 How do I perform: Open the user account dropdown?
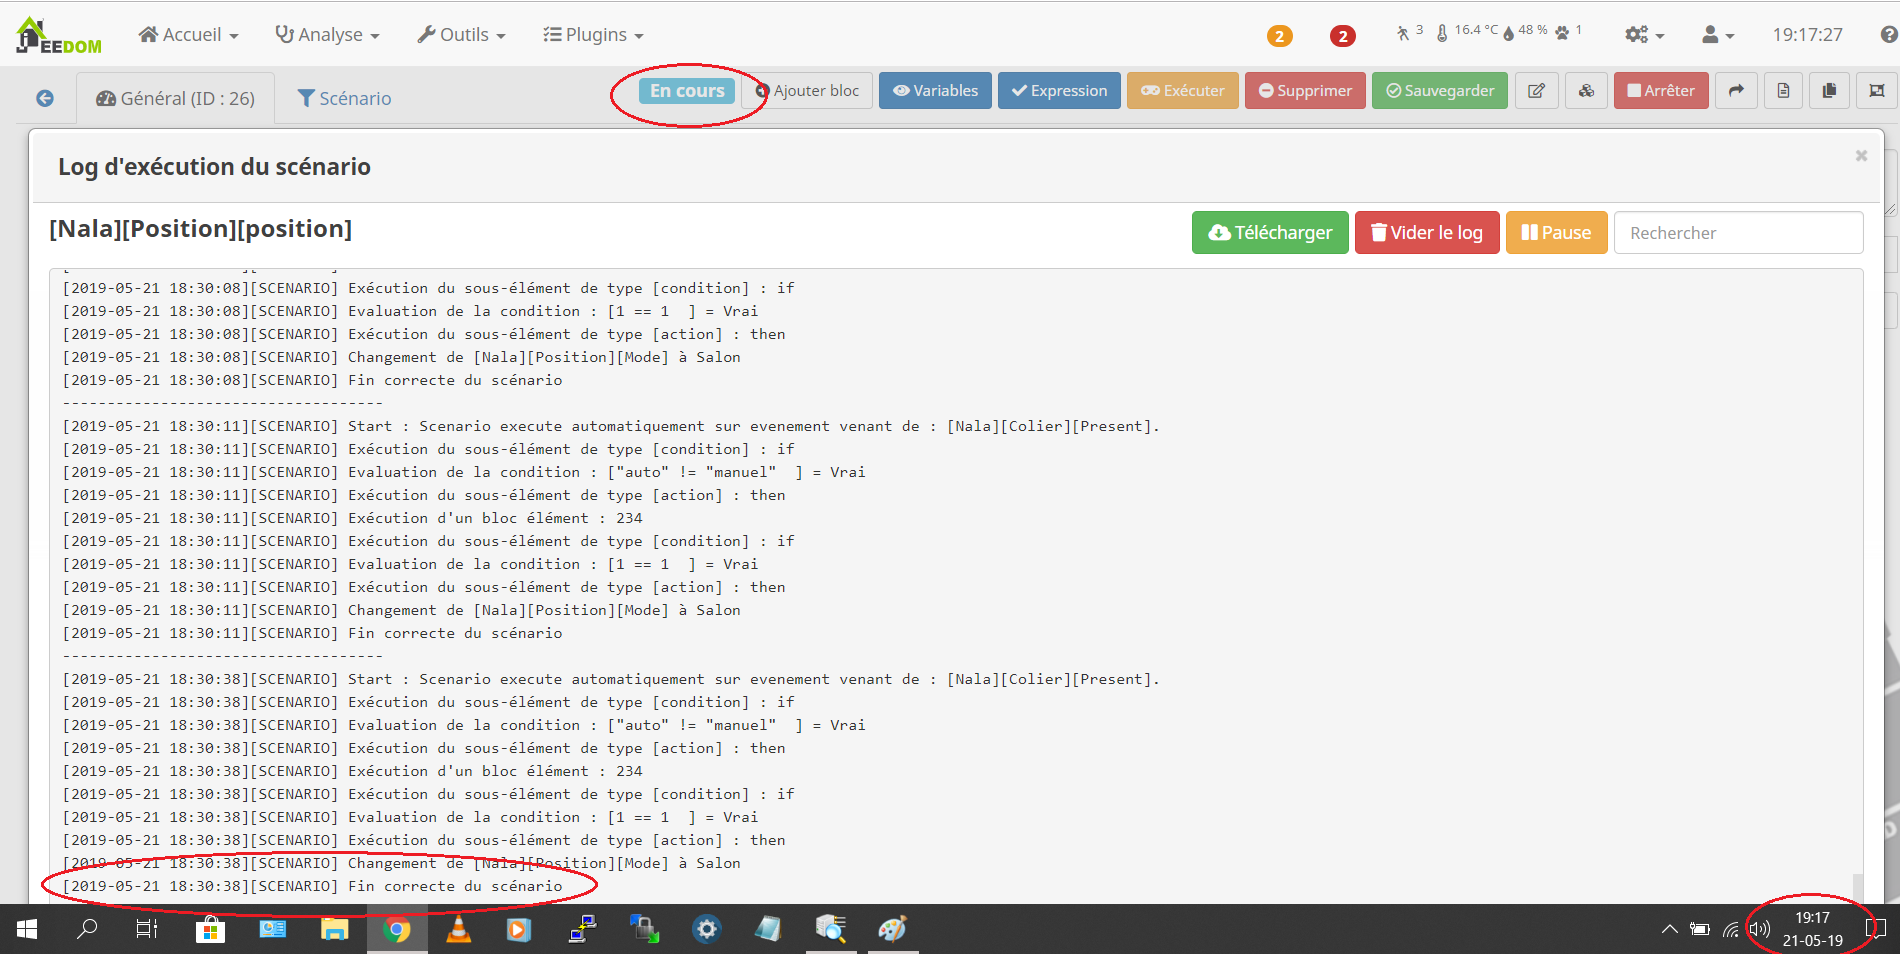(1717, 35)
